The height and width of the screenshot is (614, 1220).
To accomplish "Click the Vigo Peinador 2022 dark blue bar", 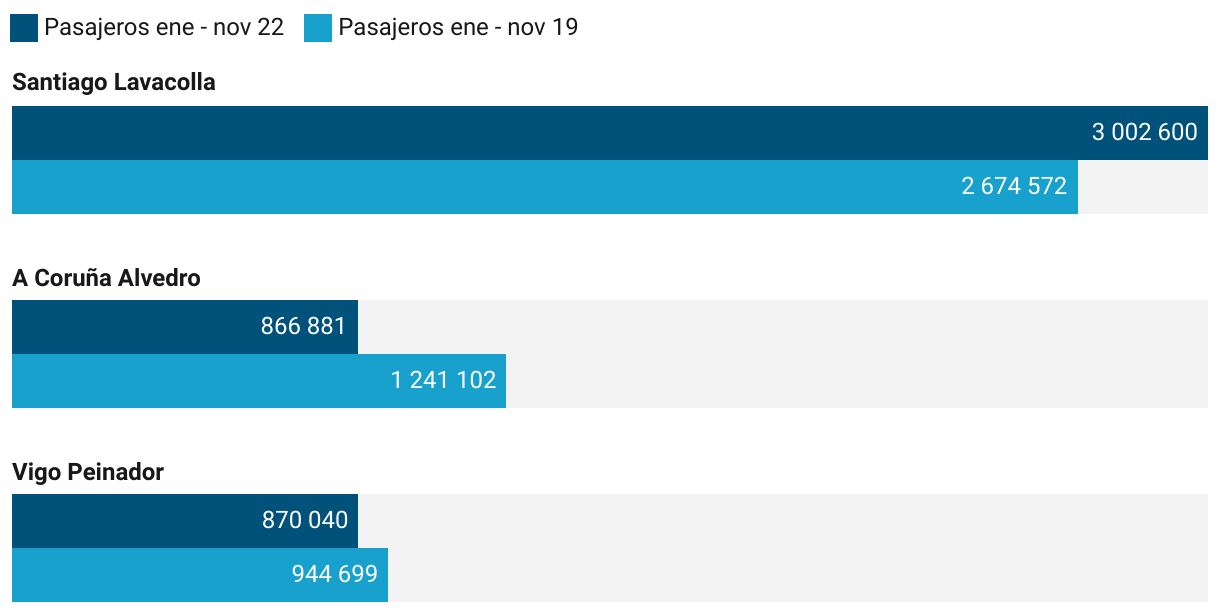I will [x=130, y=521].
